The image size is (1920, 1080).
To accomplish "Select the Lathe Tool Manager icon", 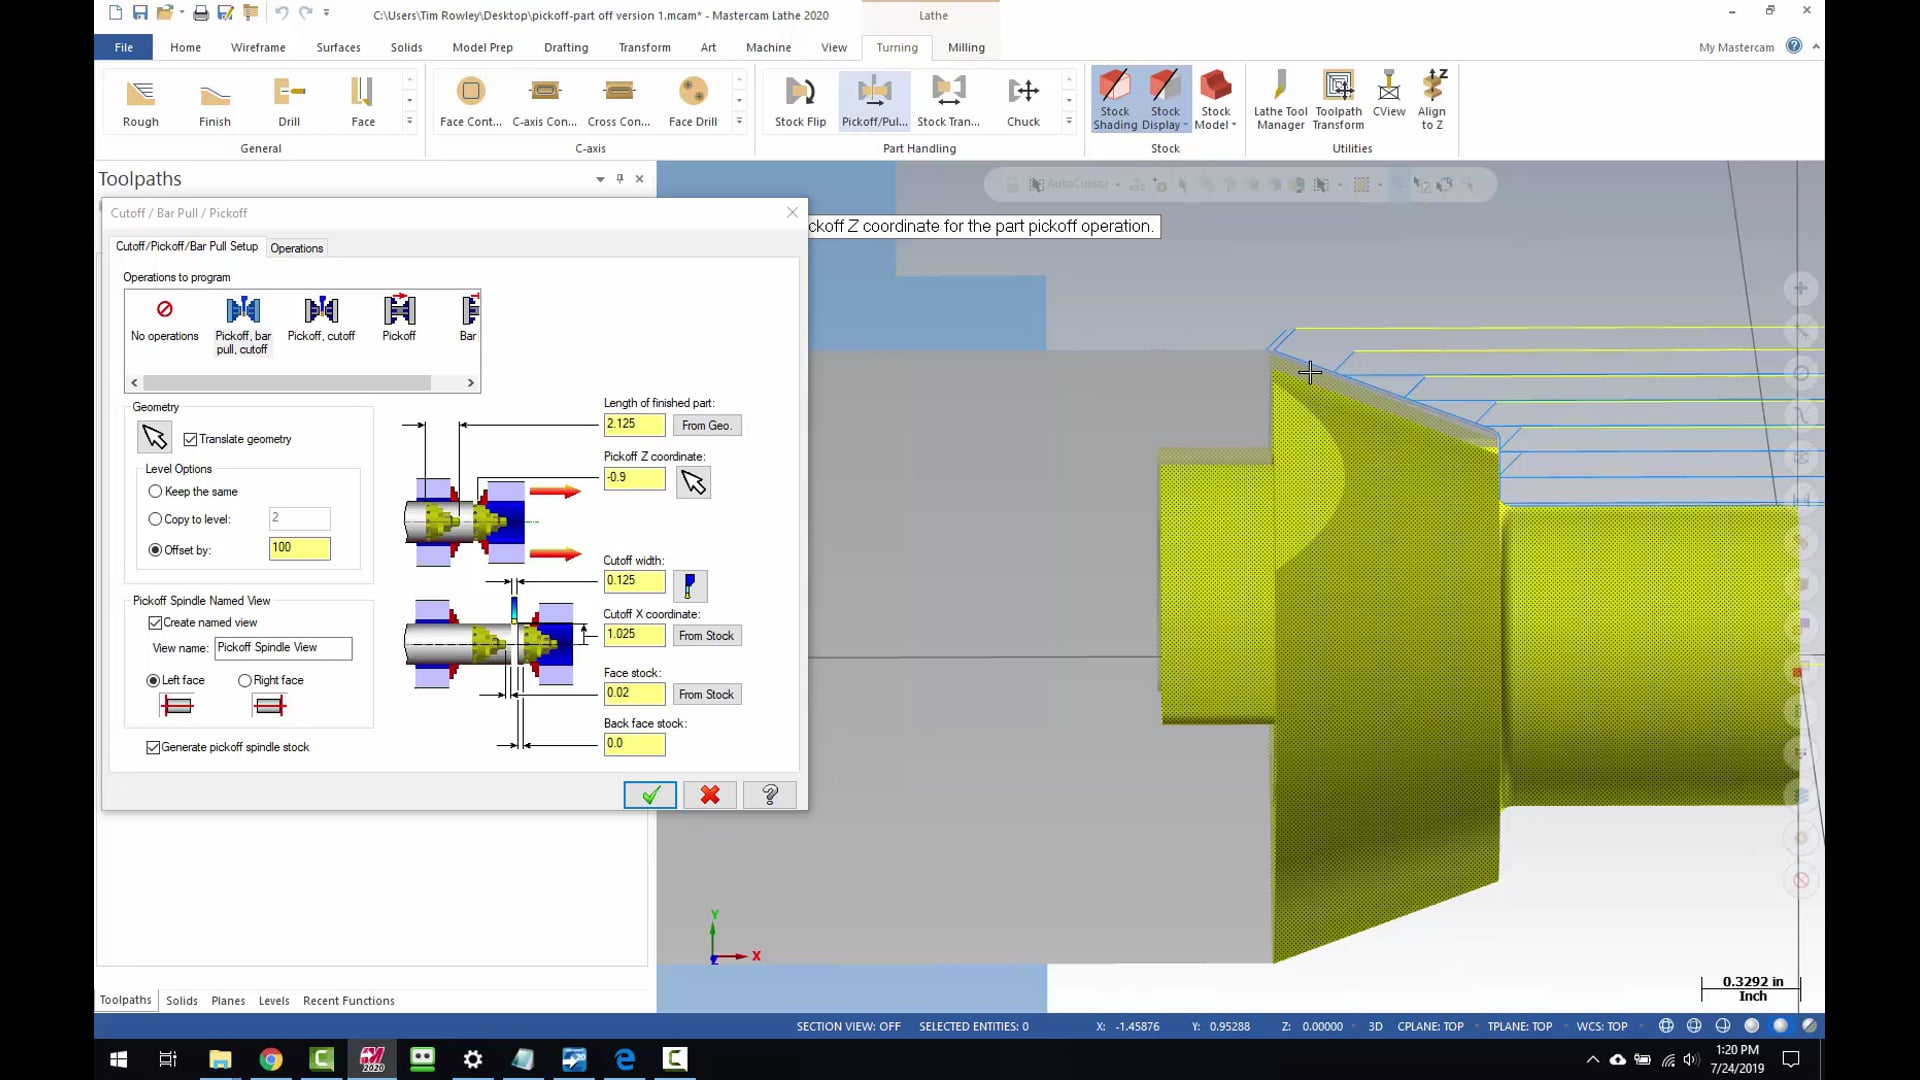I will point(1279,100).
